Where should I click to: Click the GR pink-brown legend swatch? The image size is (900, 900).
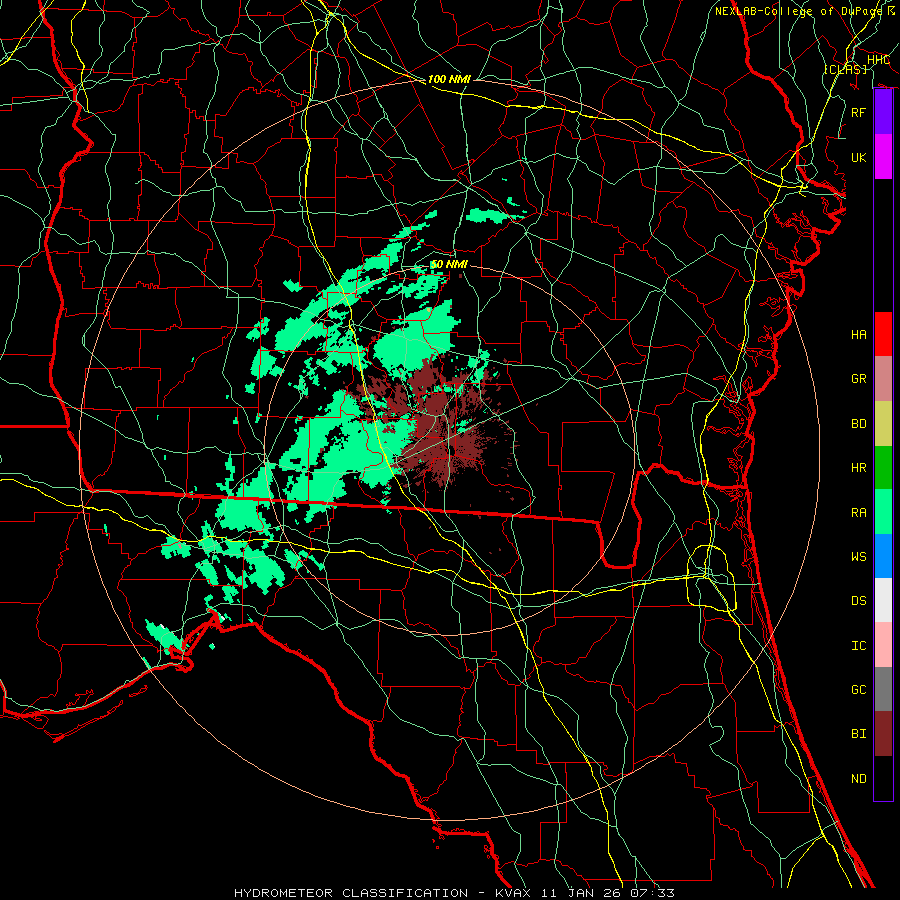[883, 379]
